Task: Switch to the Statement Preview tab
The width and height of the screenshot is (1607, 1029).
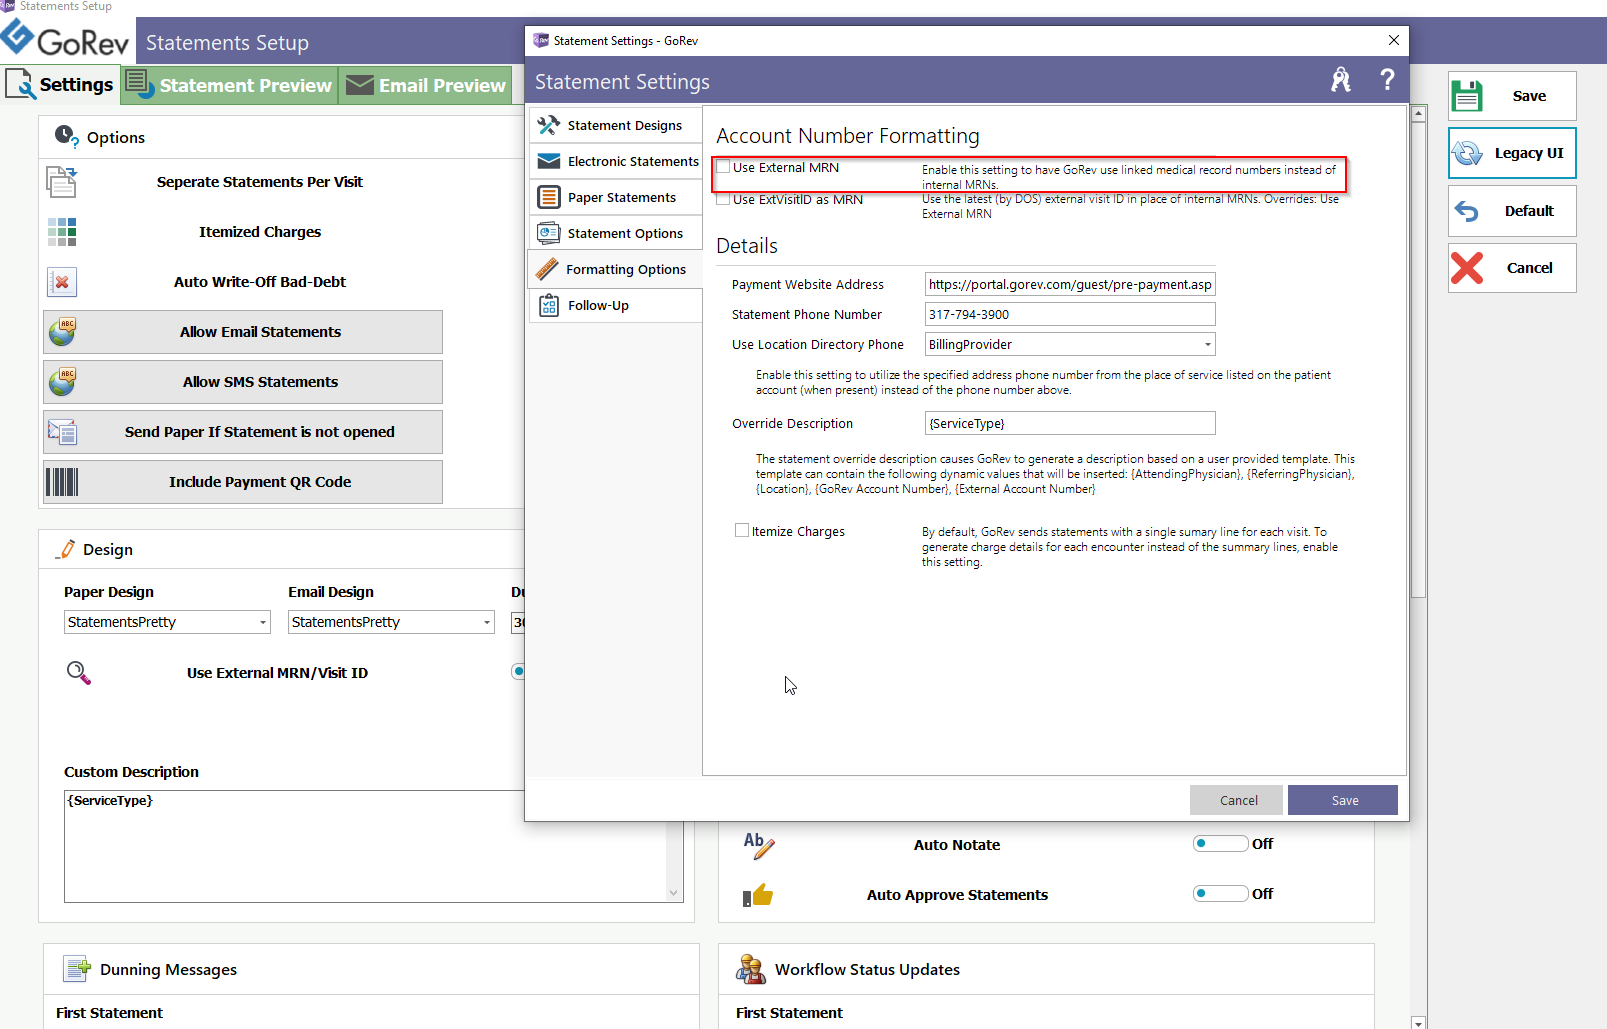Action: click(230, 85)
